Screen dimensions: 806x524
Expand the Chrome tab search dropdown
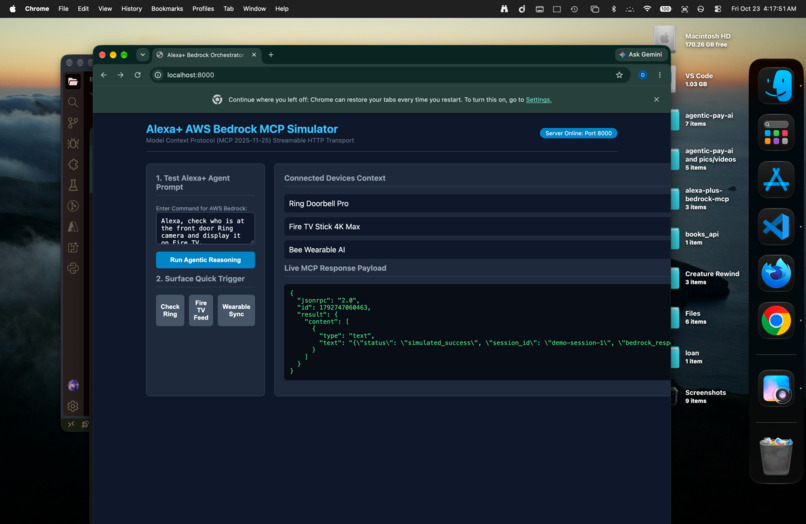pos(142,55)
